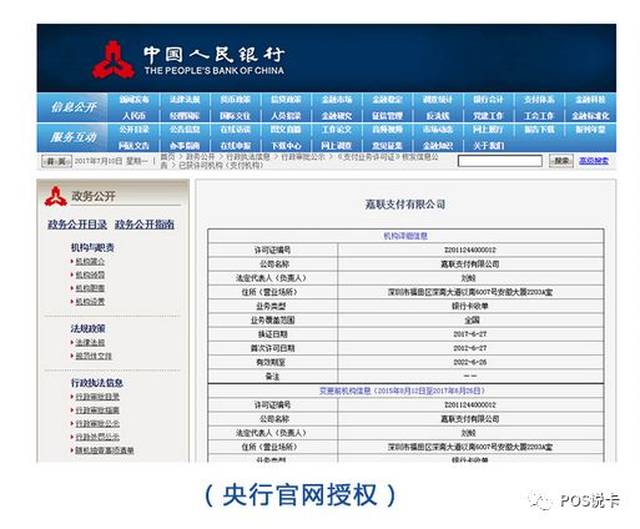
Task: Open 法律法规 under 法规政策 in the sidebar
Action: coord(90,342)
